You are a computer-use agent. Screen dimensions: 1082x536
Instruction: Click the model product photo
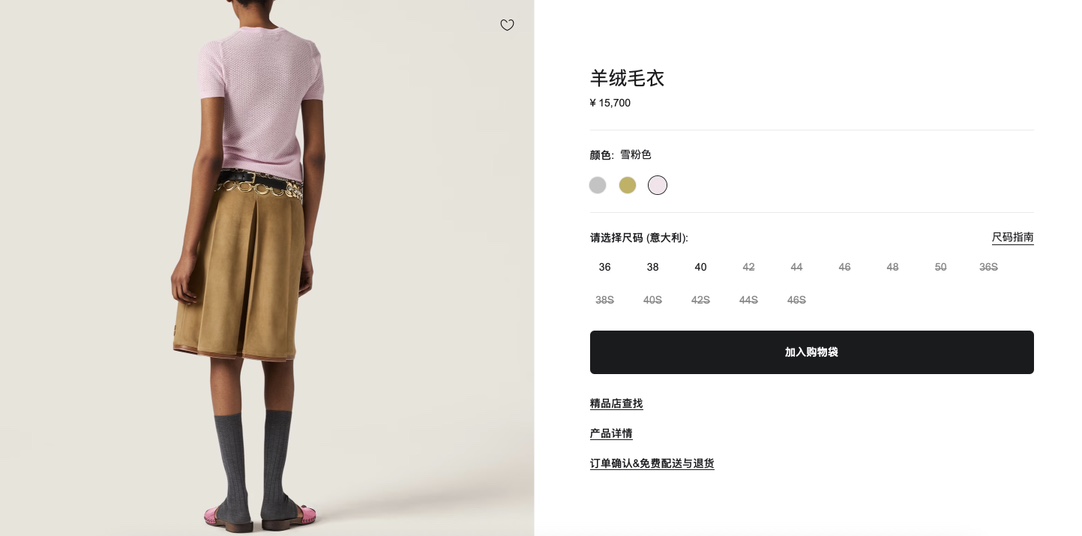point(267,268)
